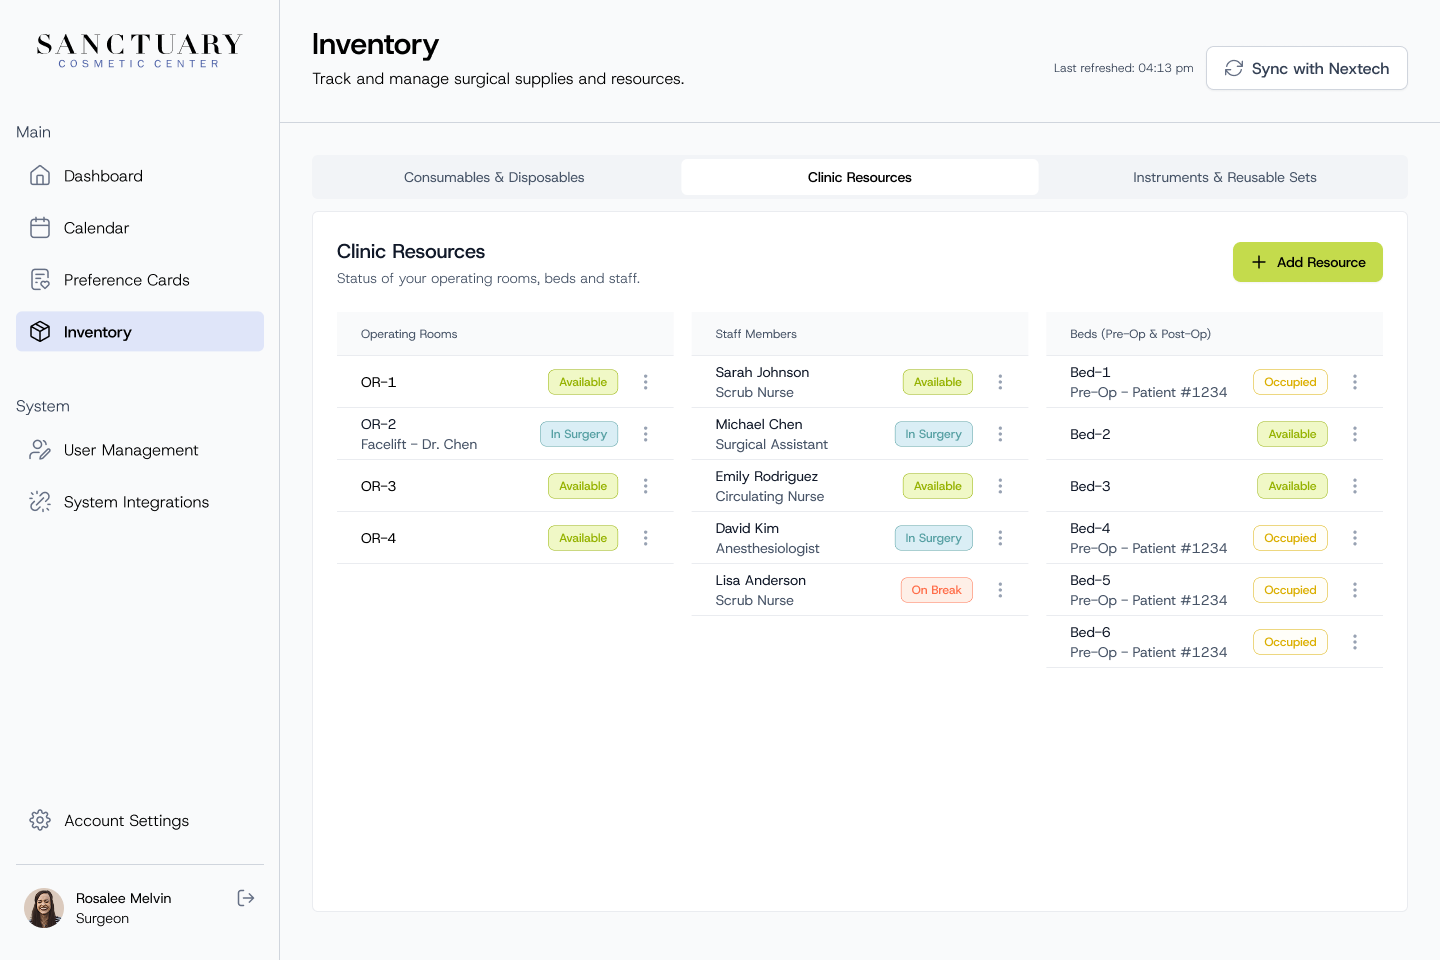Click the User Management icon
This screenshot has height=960, width=1440.
pos(40,450)
